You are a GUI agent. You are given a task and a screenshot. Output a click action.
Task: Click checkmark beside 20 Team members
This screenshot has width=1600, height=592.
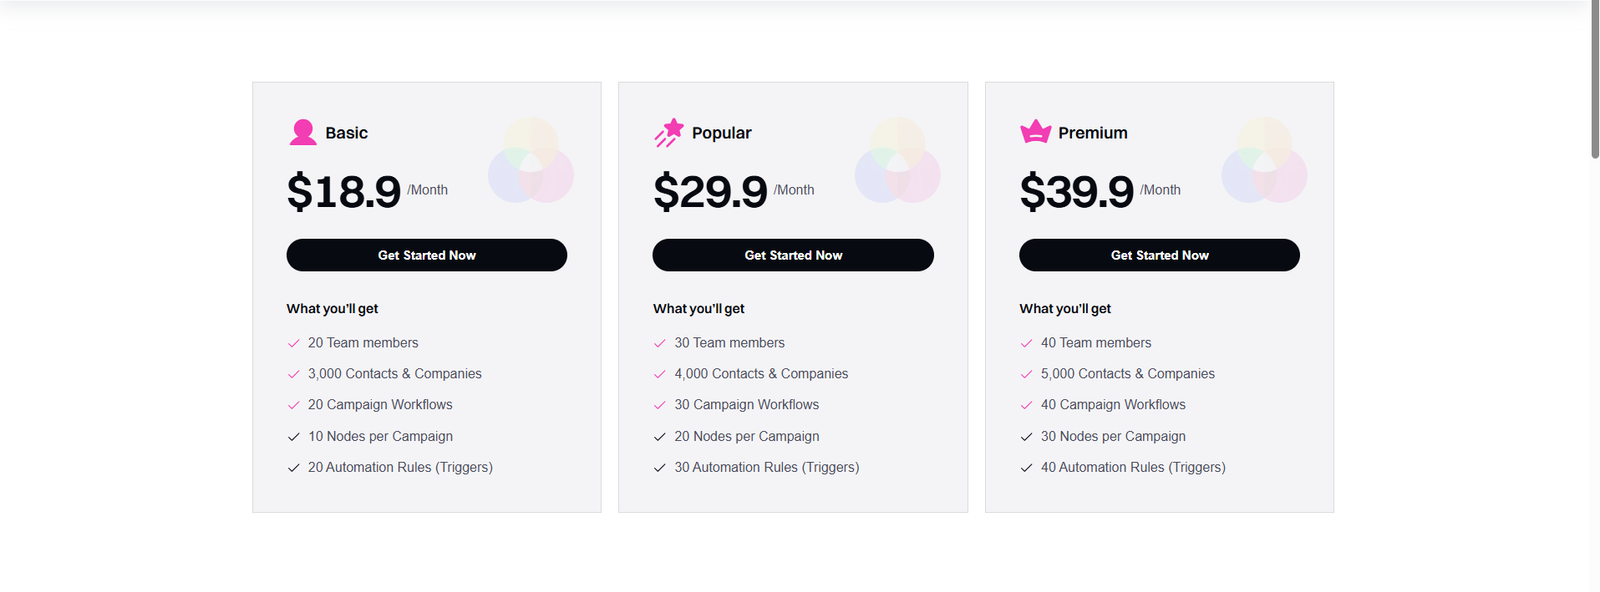coord(294,343)
